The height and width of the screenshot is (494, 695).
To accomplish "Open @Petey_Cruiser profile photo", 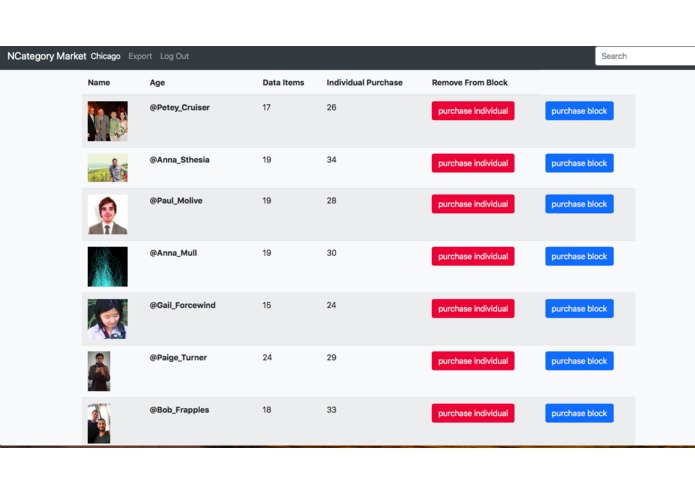I will [108, 121].
